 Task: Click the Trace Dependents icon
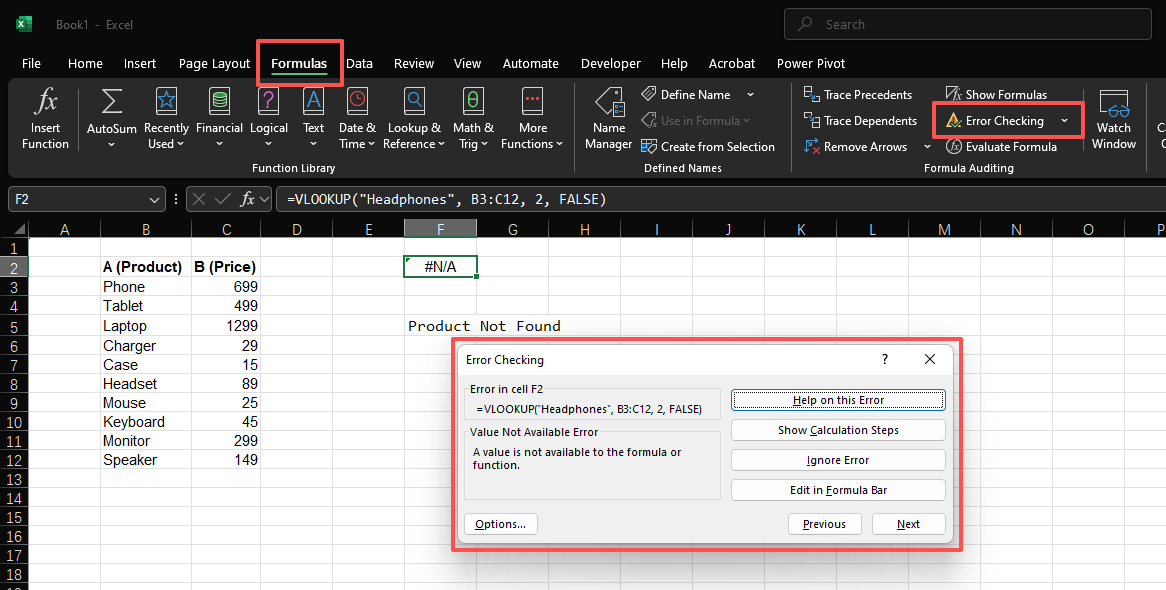pyautogui.click(x=860, y=120)
